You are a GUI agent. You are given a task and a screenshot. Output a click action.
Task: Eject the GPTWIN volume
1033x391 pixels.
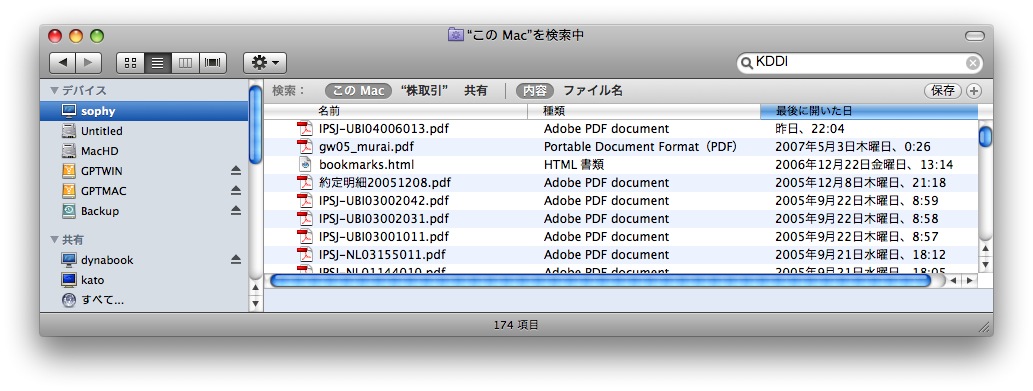(x=236, y=171)
